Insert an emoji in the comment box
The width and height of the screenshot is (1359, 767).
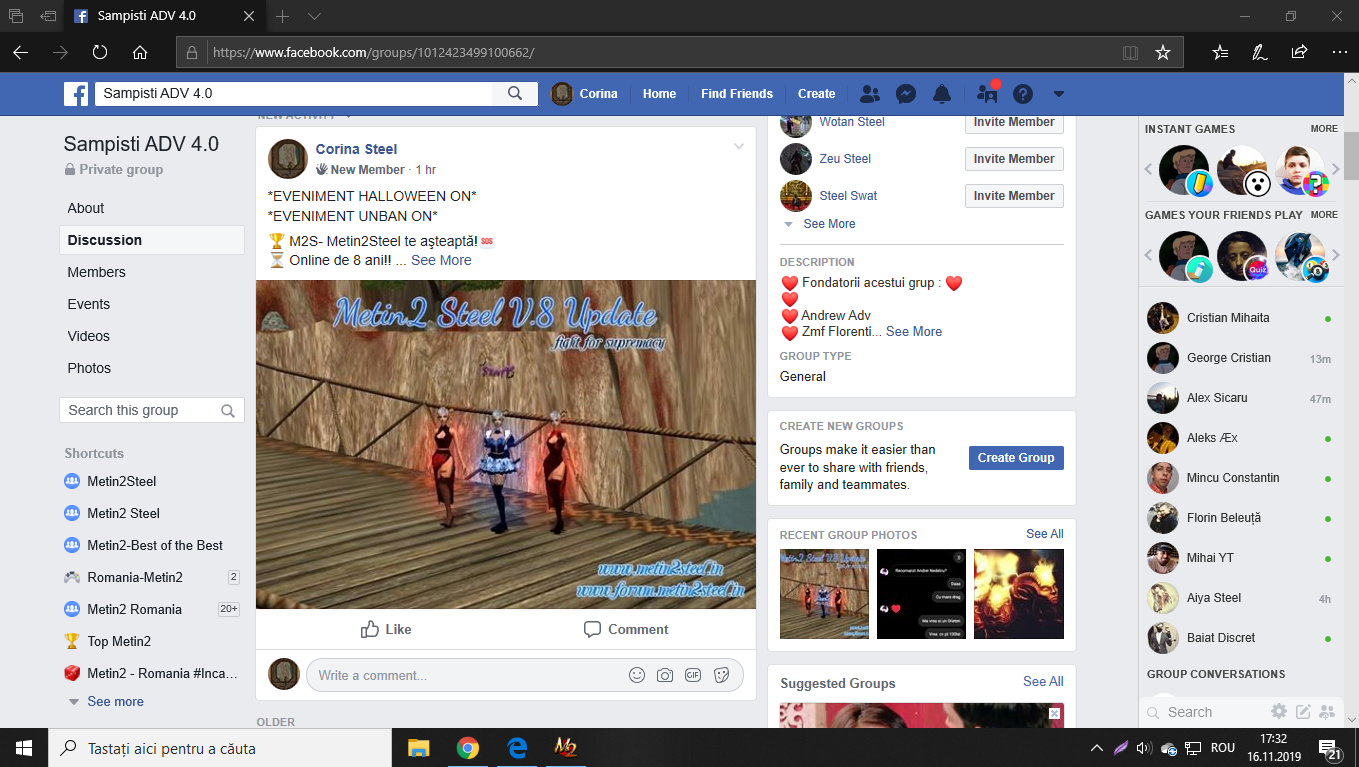[x=637, y=675]
